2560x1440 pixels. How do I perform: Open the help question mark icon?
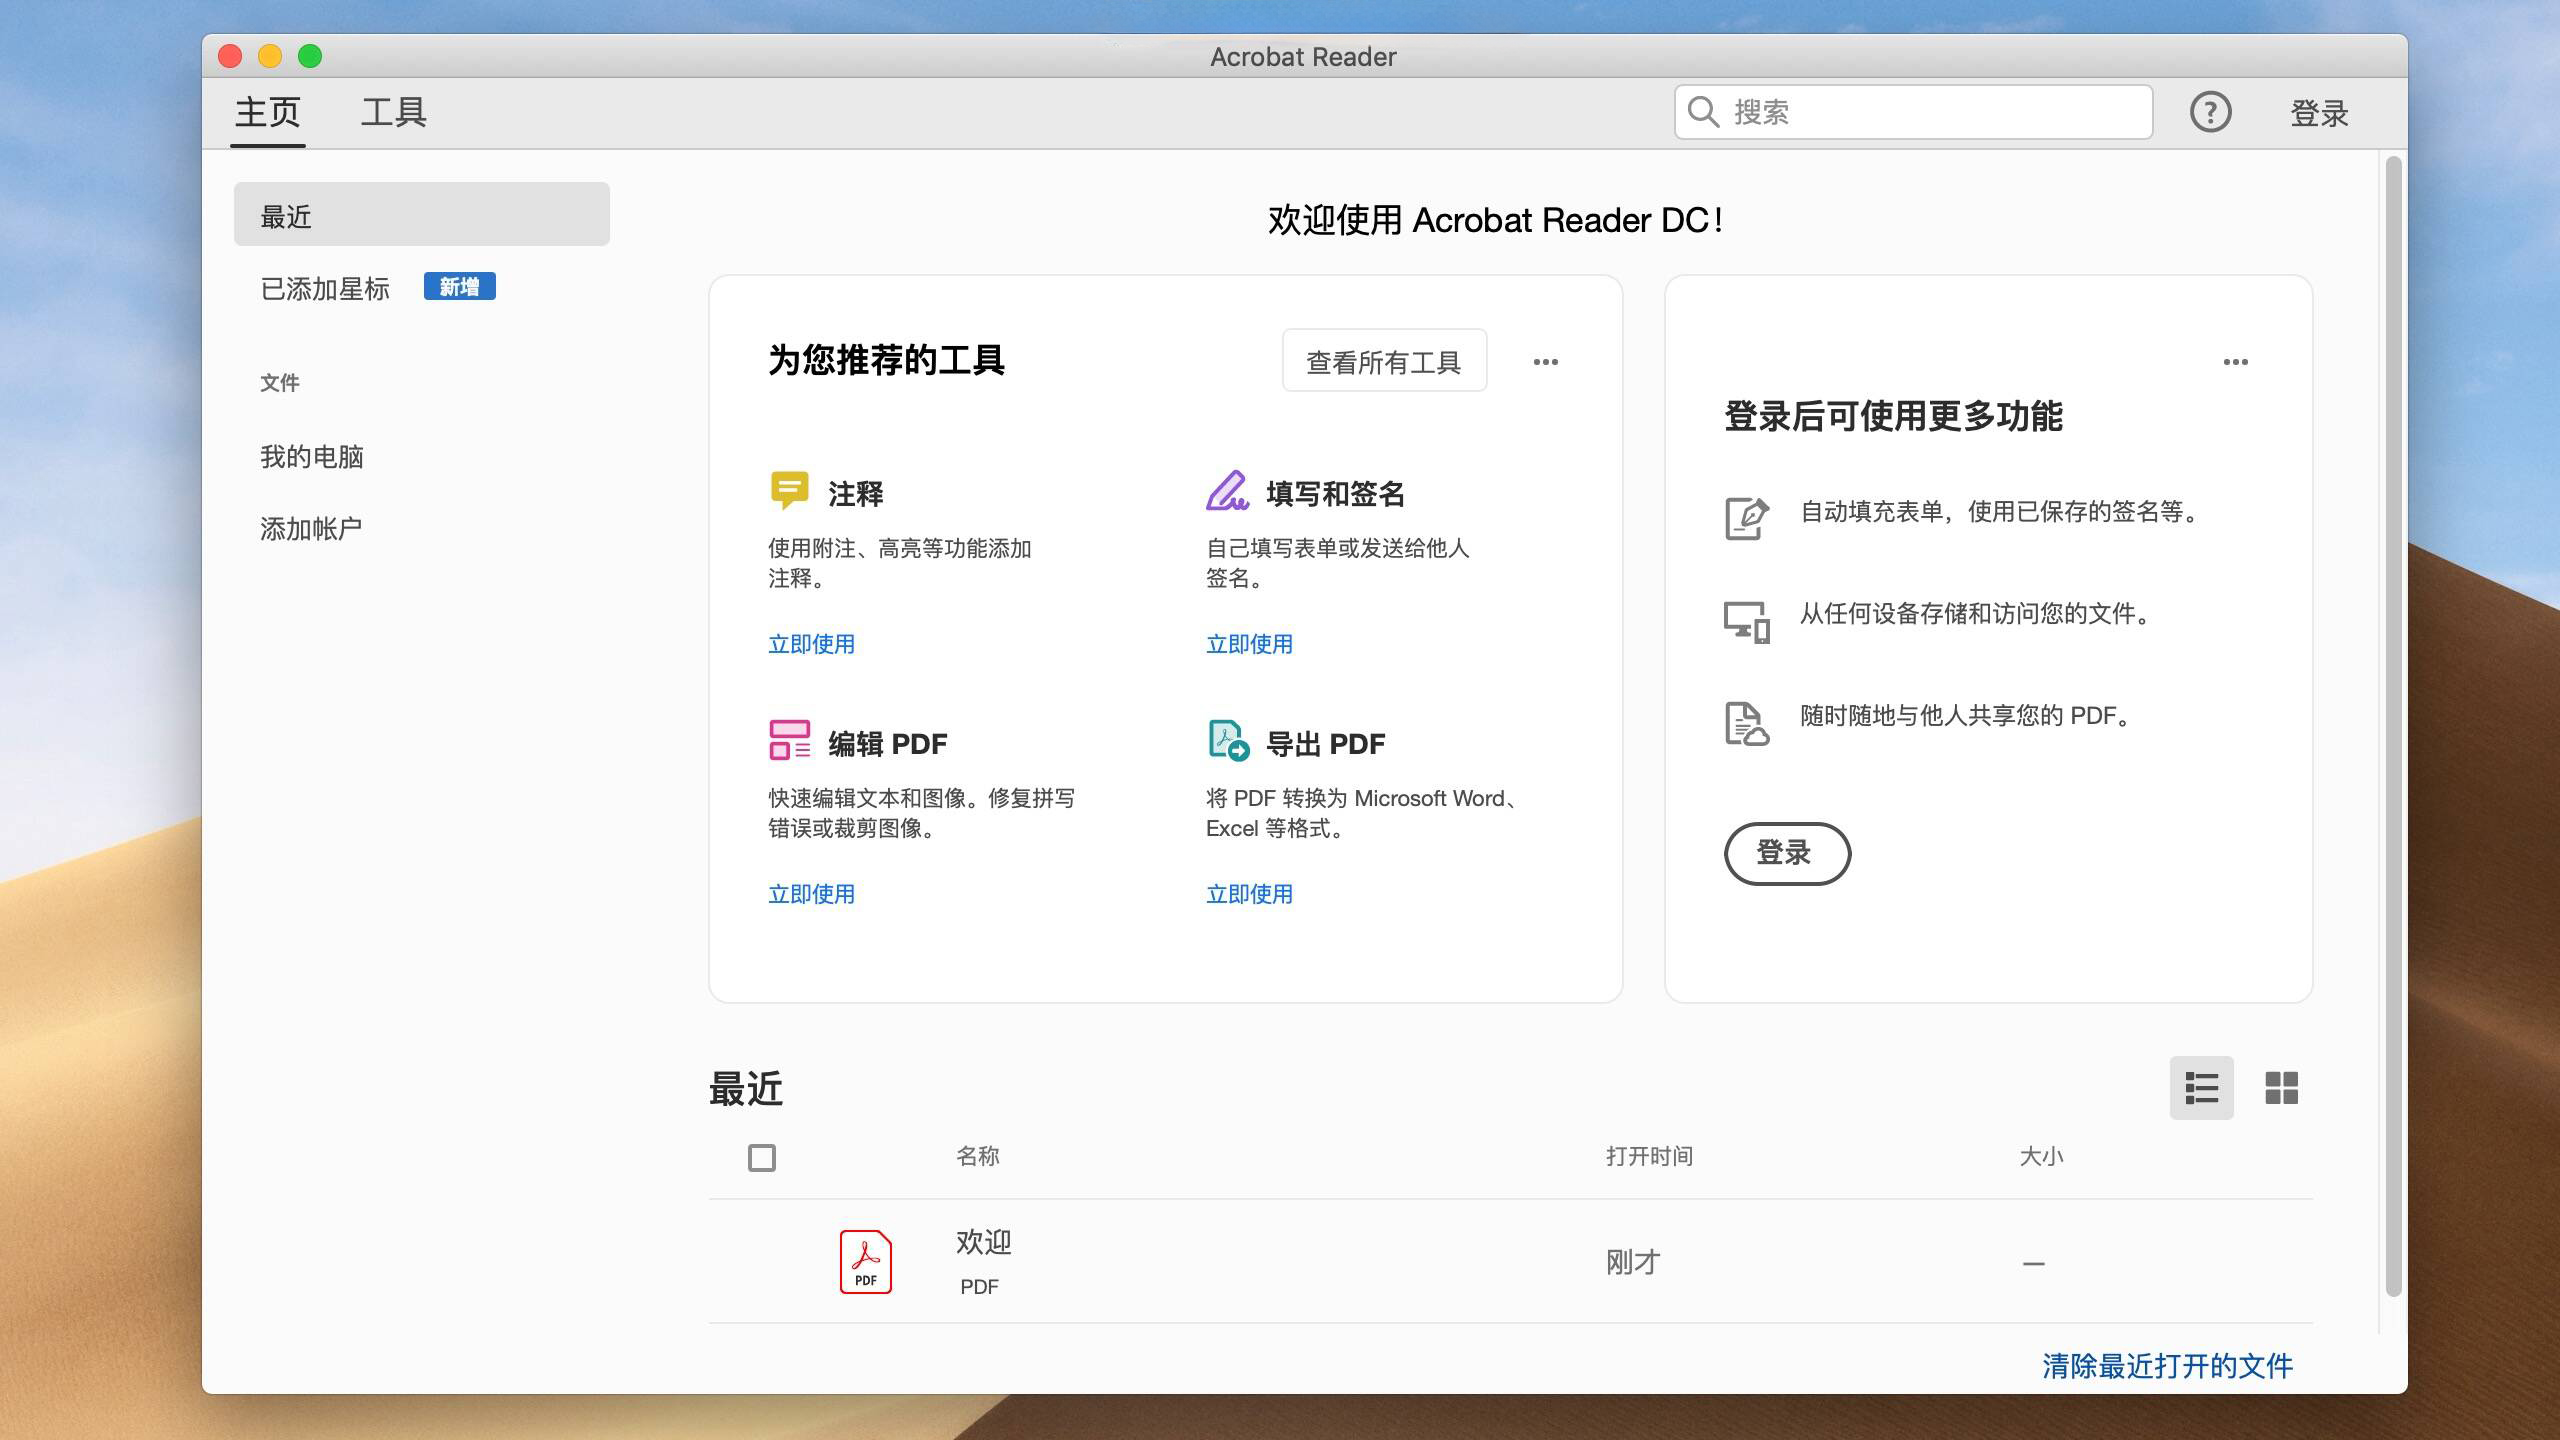click(x=2210, y=112)
